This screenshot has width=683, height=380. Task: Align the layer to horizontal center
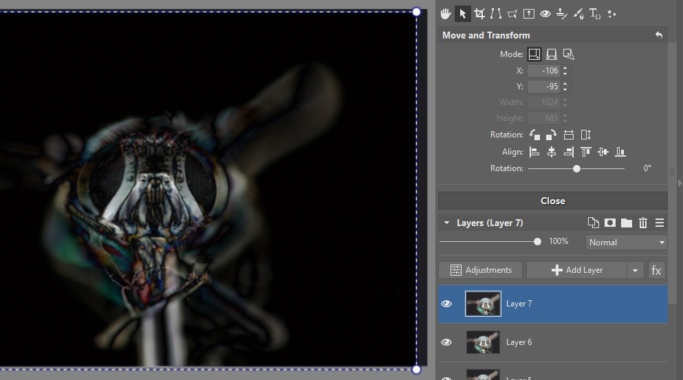click(551, 152)
